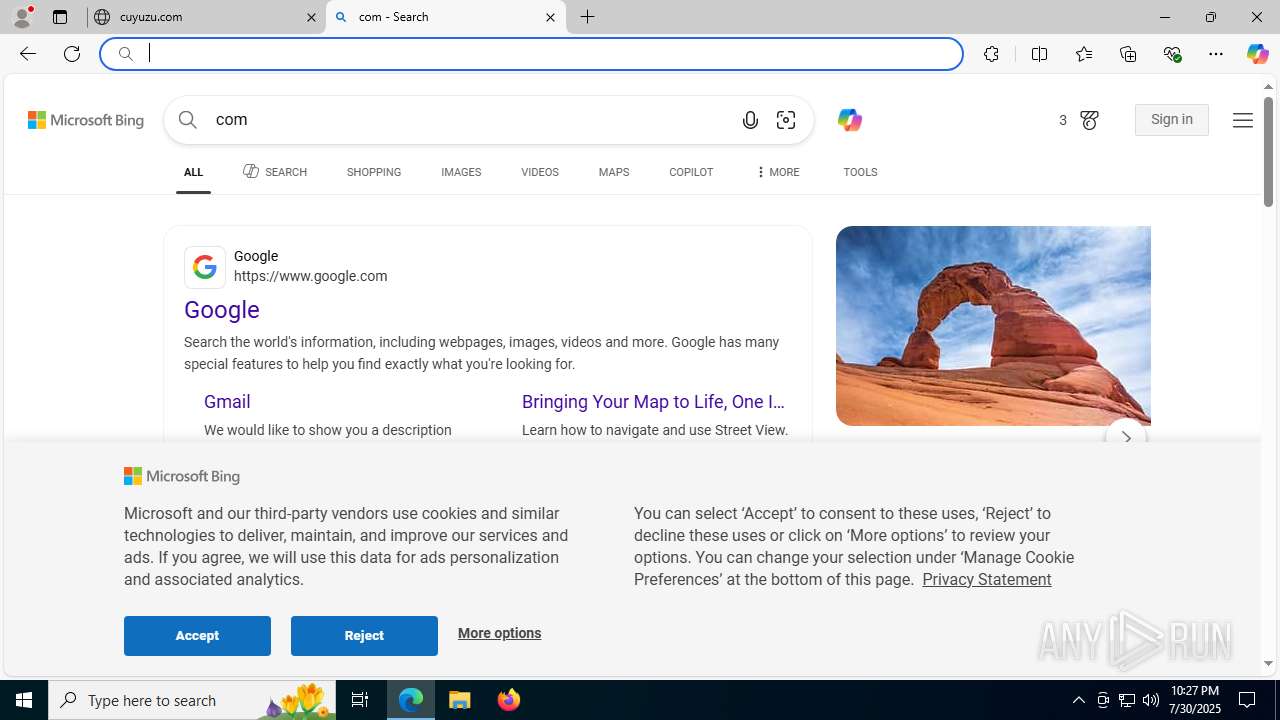Click the Sign in button
The height and width of the screenshot is (720, 1280).
click(1172, 120)
